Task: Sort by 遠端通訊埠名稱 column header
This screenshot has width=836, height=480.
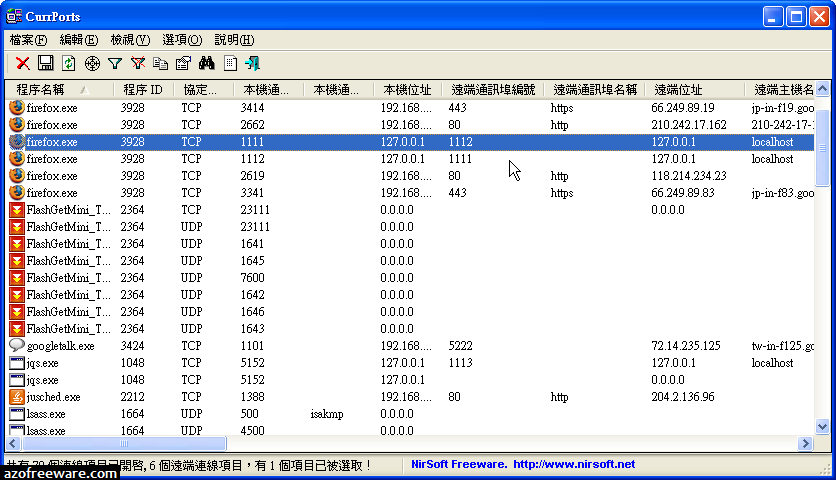Action: [x=594, y=90]
